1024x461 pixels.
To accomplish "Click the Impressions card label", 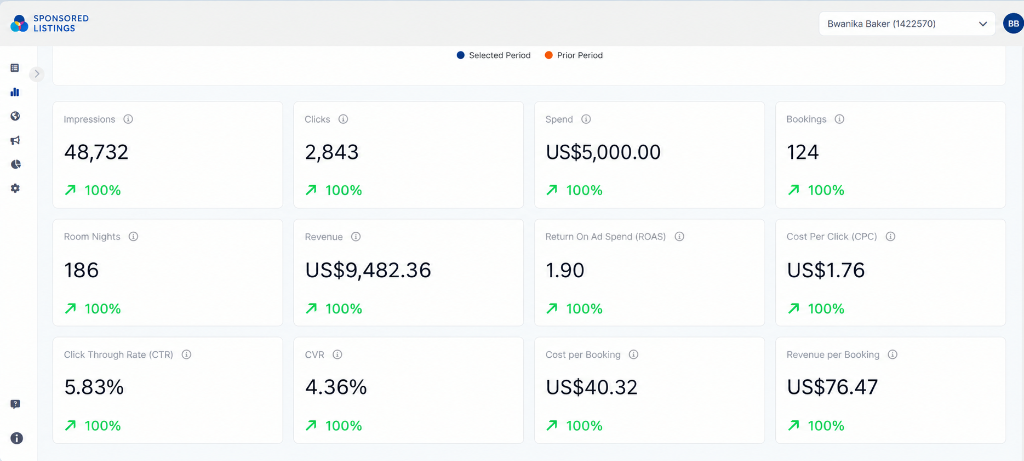I will 89,119.
